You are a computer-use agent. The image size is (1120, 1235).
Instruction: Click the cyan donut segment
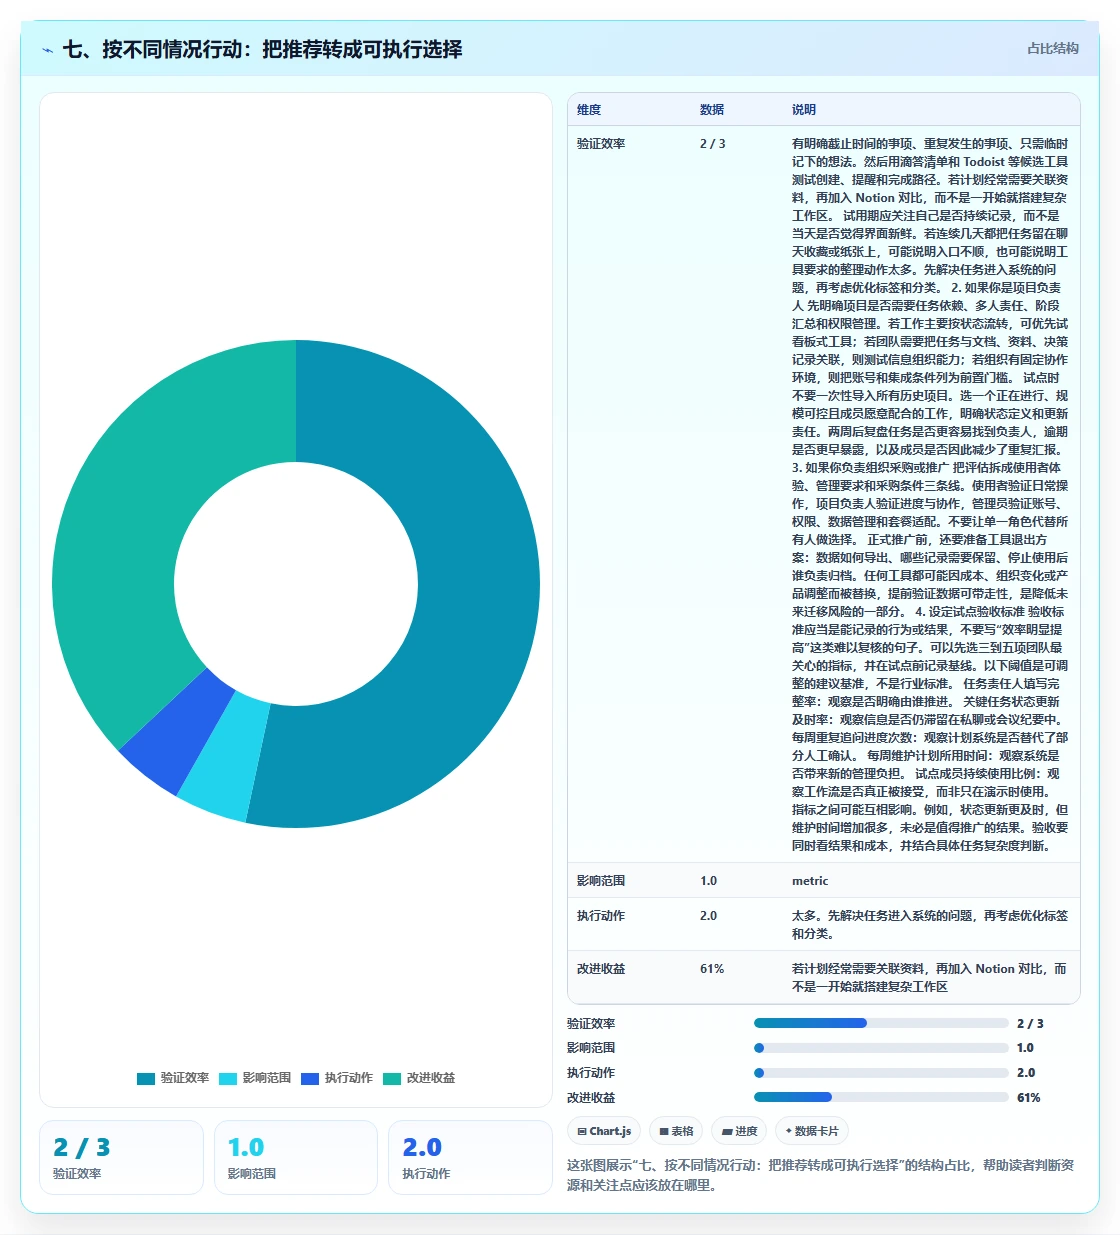(226, 763)
